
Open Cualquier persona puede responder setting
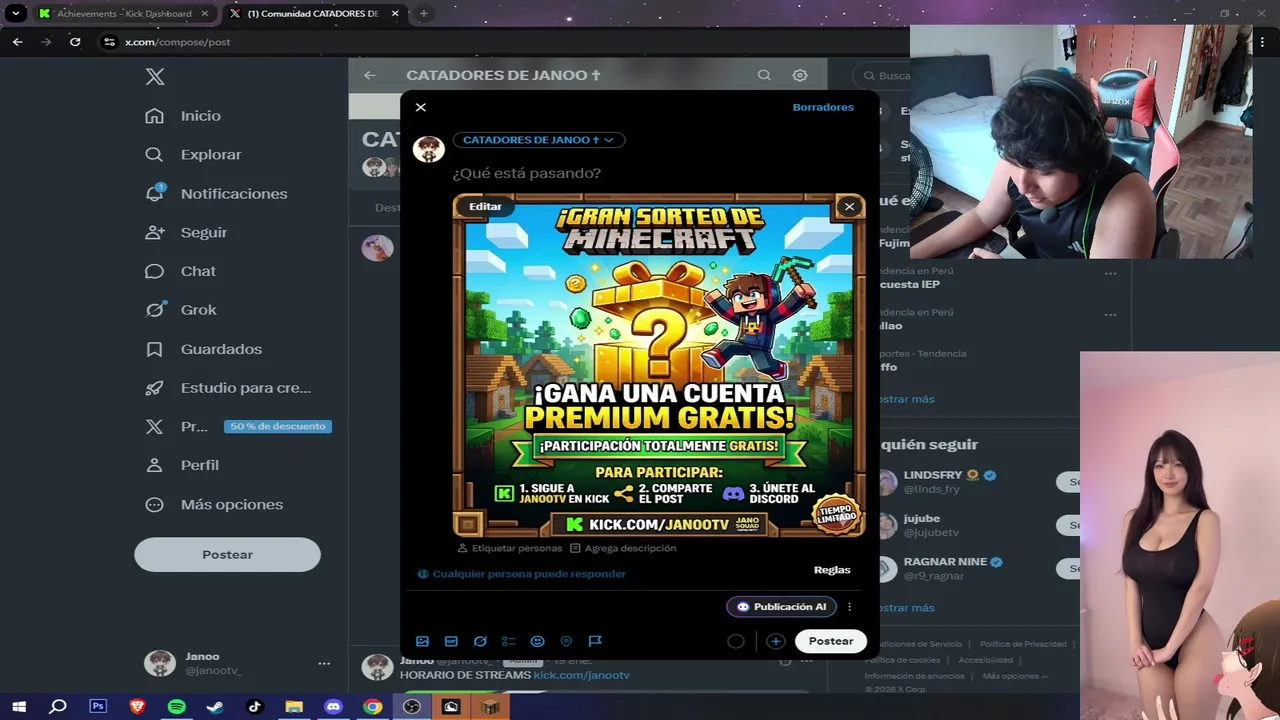point(521,574)
